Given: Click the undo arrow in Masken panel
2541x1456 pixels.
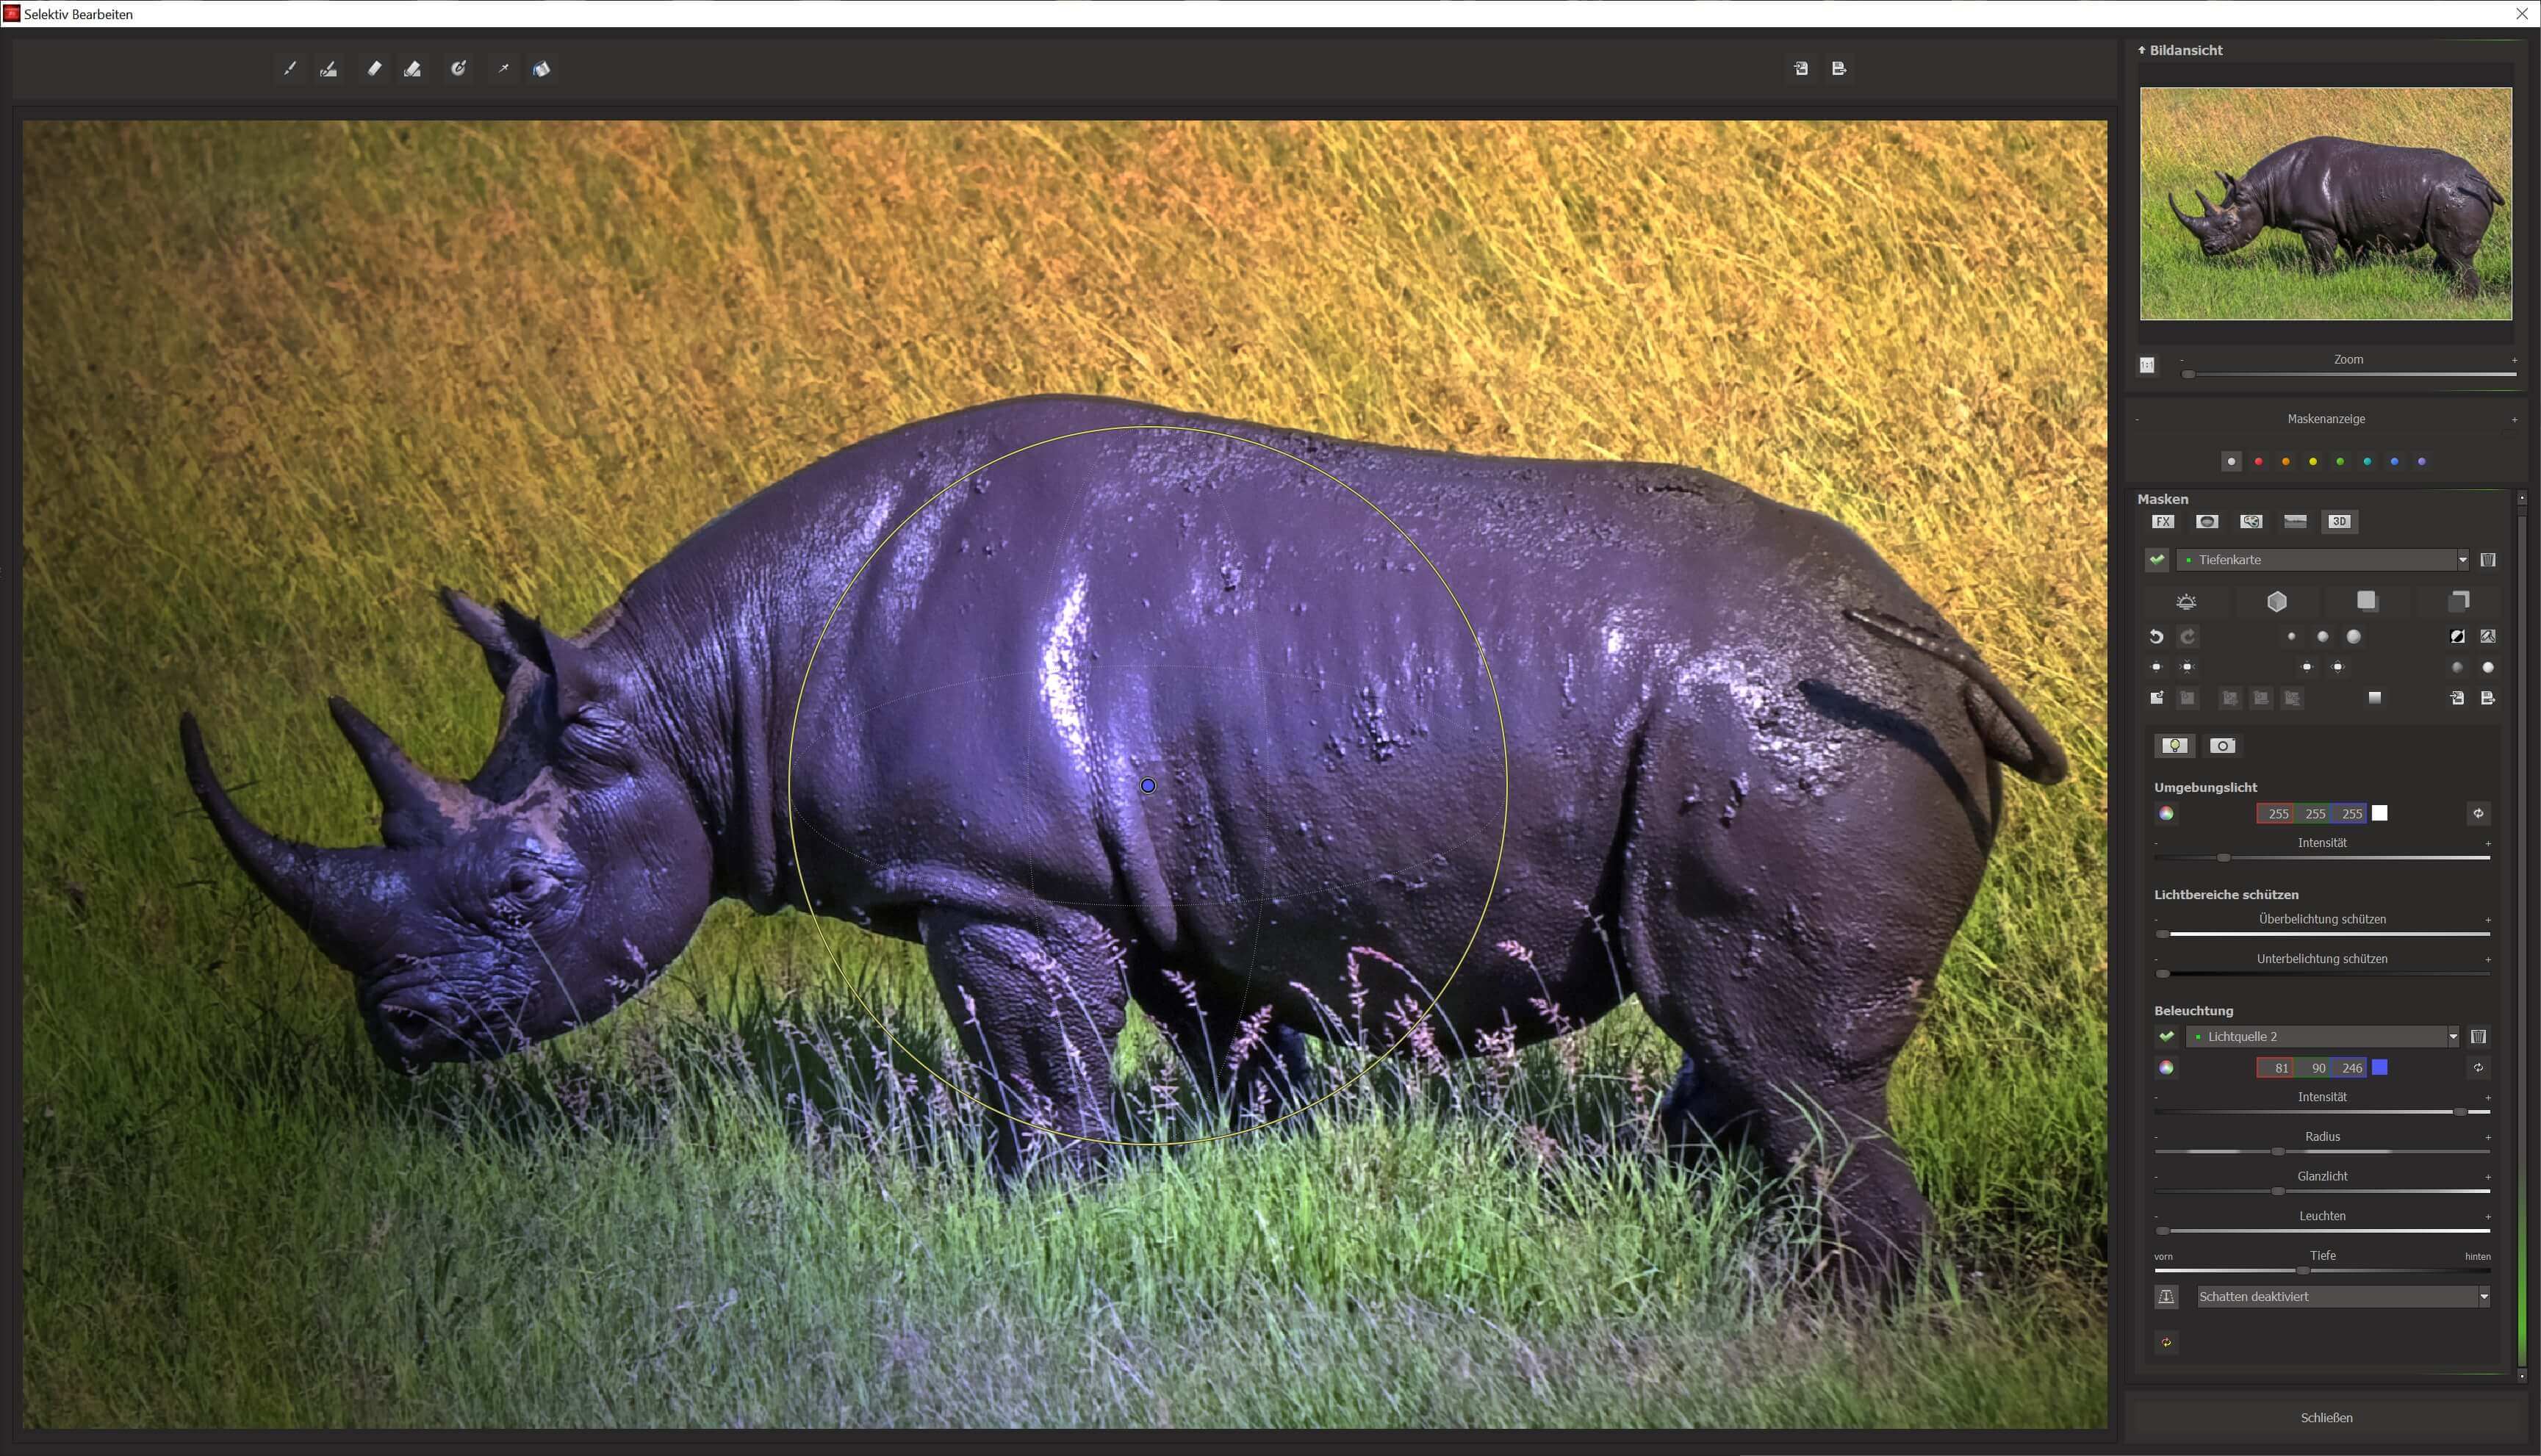Looking at the screenshot, I should (x=2156, y=637).
